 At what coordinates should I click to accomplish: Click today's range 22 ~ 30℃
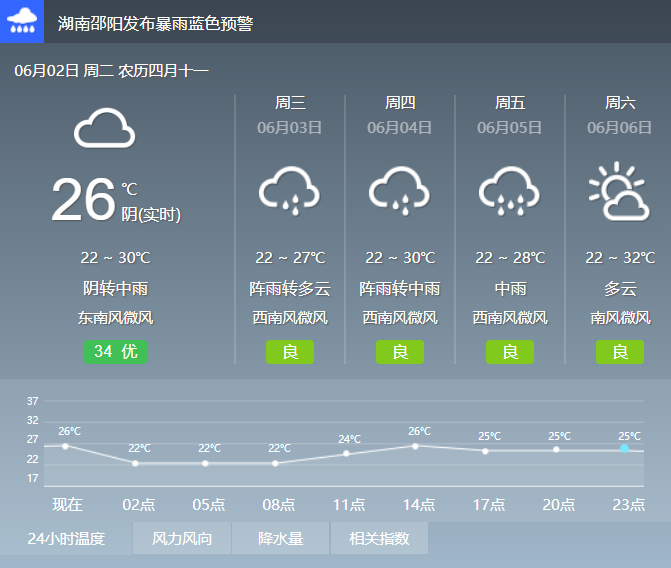[116, 258]
